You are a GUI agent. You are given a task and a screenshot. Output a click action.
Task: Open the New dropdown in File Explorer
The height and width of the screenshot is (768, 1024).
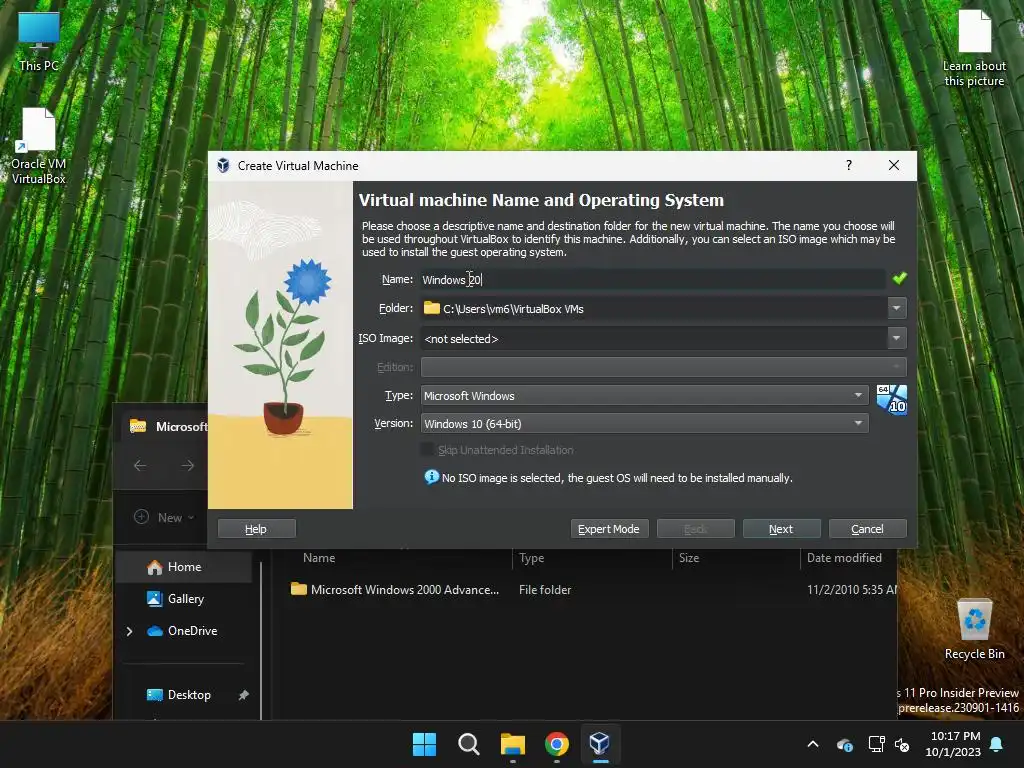[x=165, y=517]
